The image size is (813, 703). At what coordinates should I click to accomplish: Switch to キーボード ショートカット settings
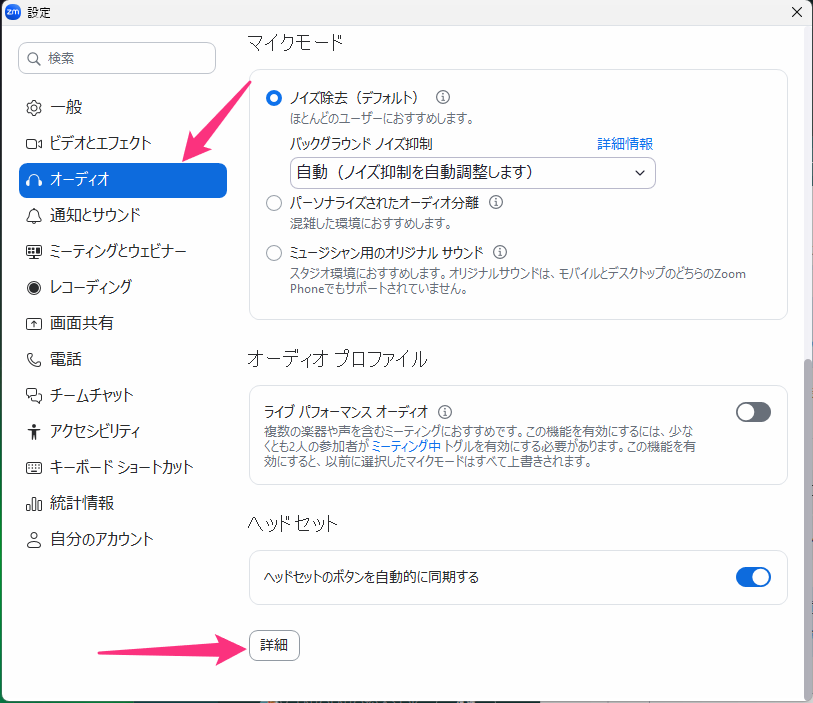coord(121,467)
